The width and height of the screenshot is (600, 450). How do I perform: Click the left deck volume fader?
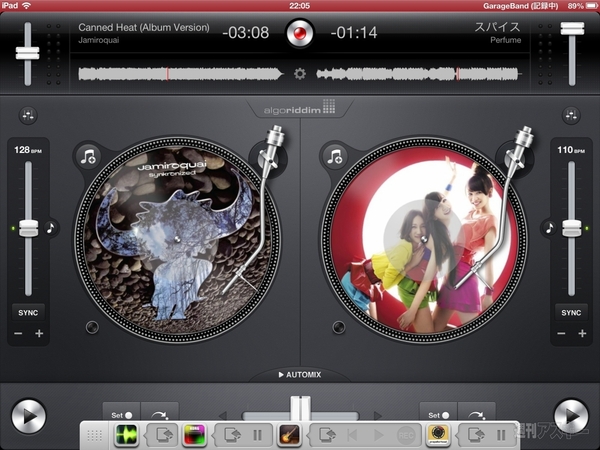(x=28, y=53)
